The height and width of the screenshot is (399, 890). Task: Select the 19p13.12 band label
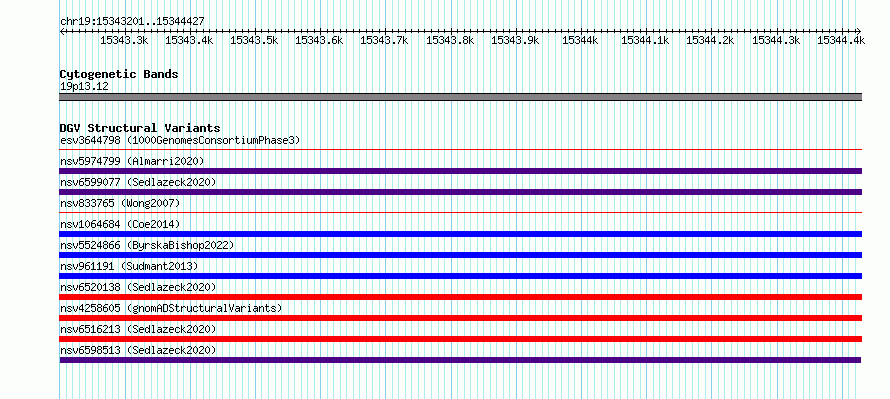point(84,87)
